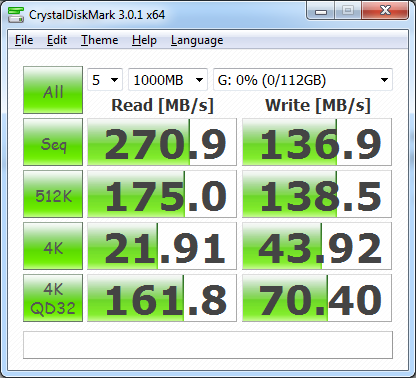The height and width of the screenshot is (378, 416).
Task: Expand the G: drive selection dropdown
Action: click(x=303, y=80)
